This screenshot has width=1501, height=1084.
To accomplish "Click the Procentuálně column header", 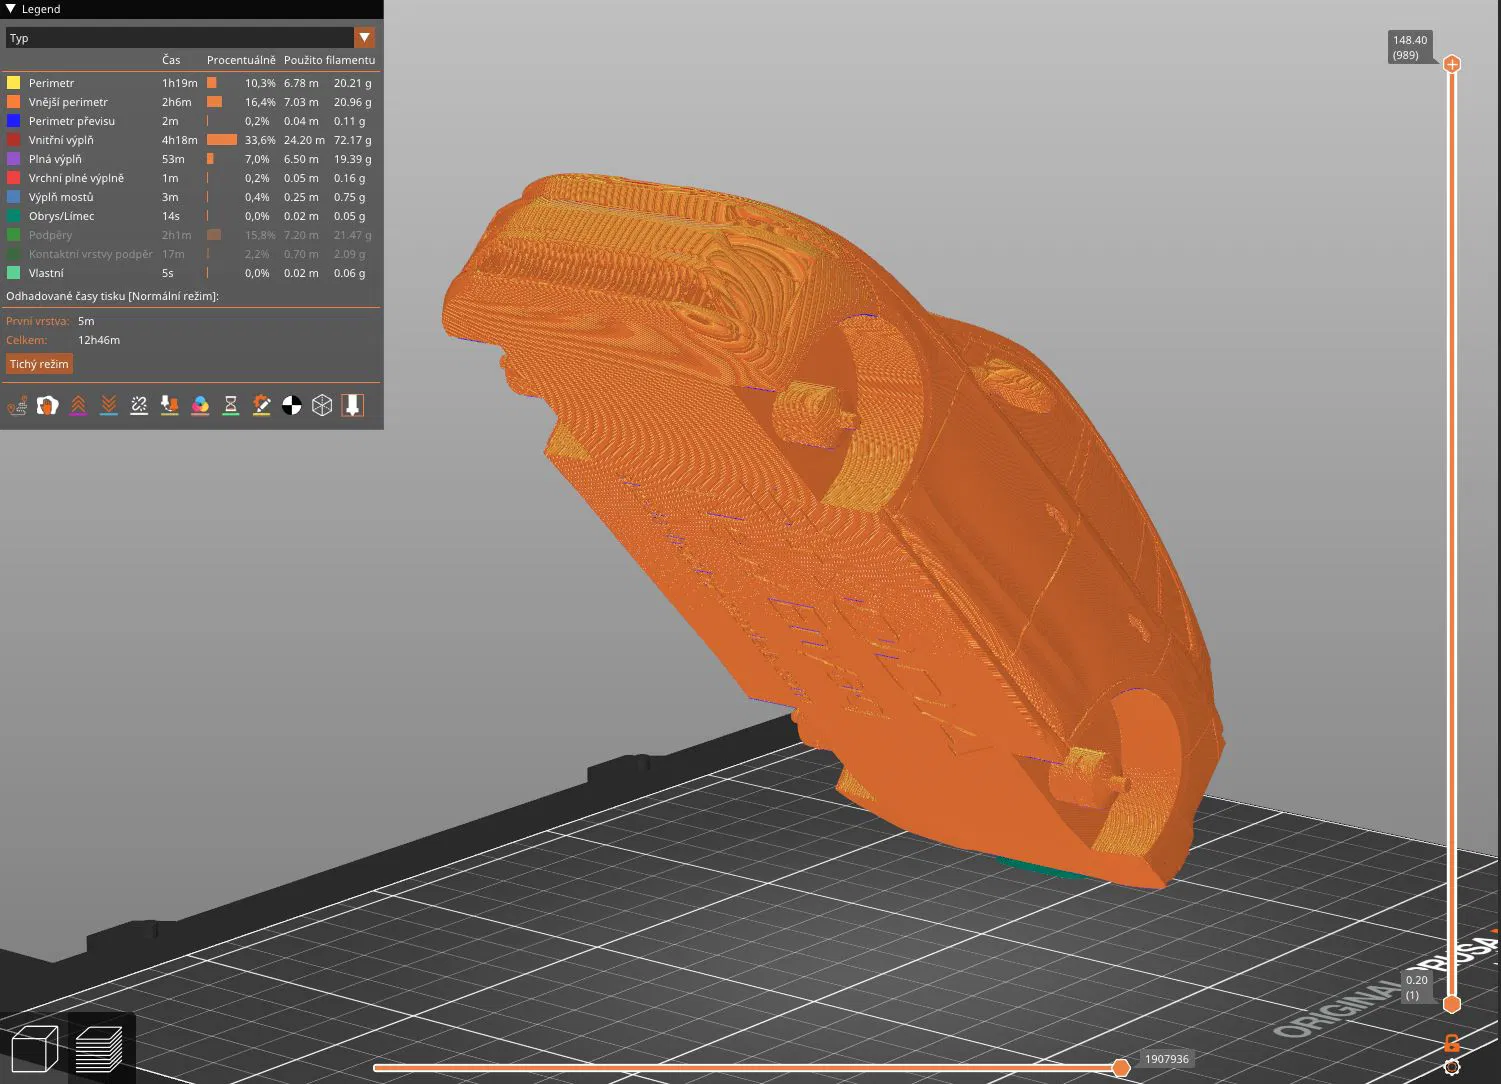I will pos(241,60).
